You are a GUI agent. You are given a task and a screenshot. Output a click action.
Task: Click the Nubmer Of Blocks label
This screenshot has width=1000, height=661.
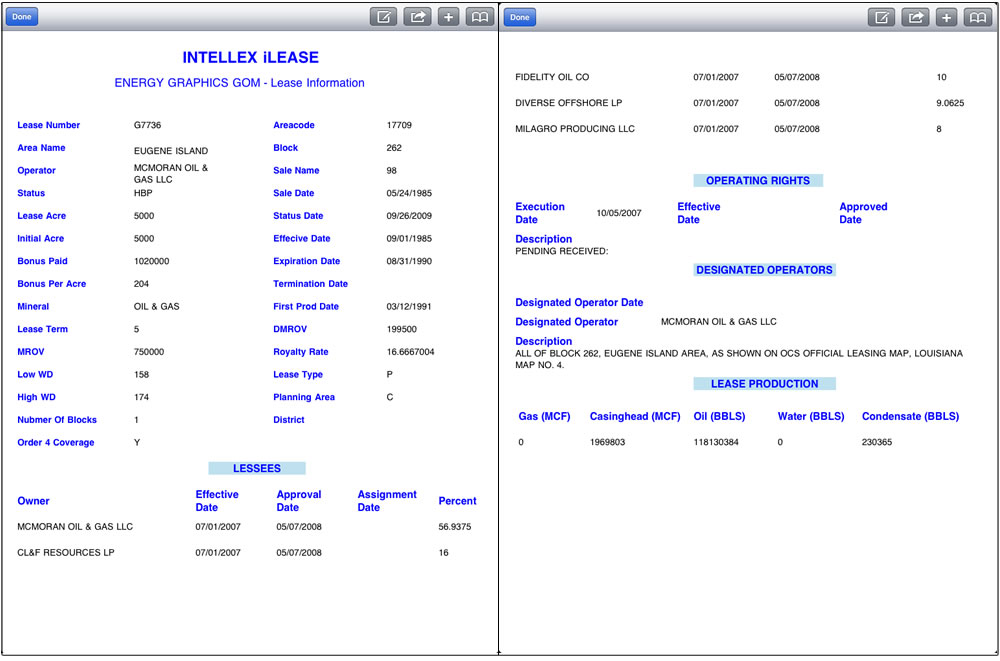(x=57, y=420)
